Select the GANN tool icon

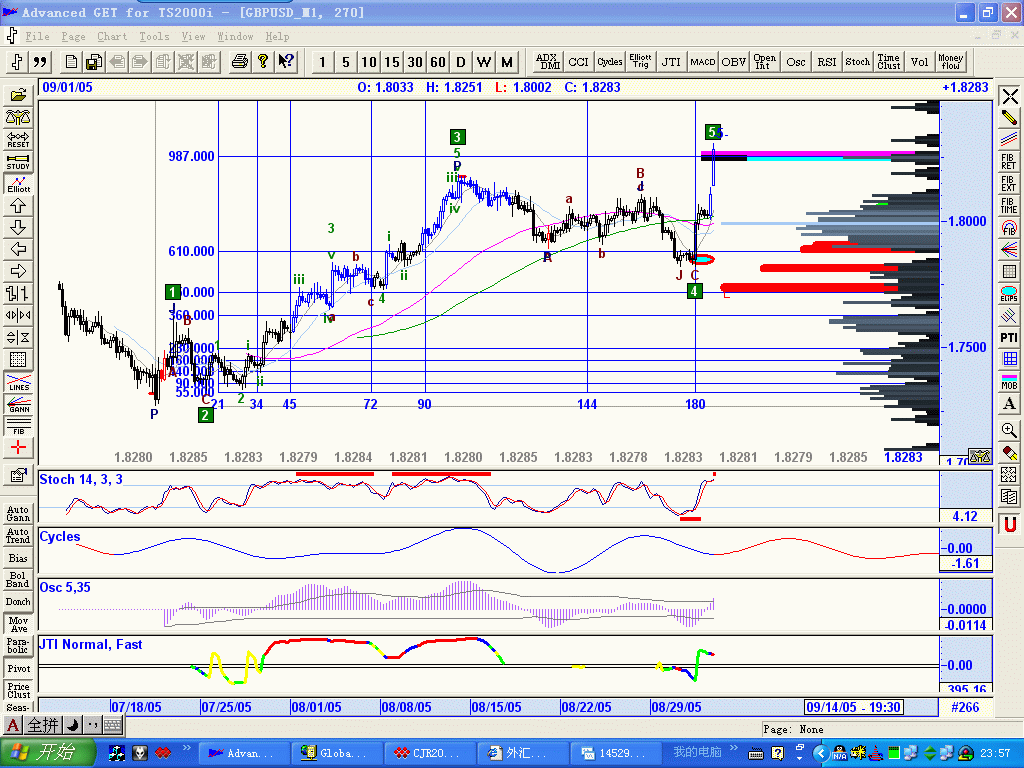pyautogui.click(x=18, y=405)
